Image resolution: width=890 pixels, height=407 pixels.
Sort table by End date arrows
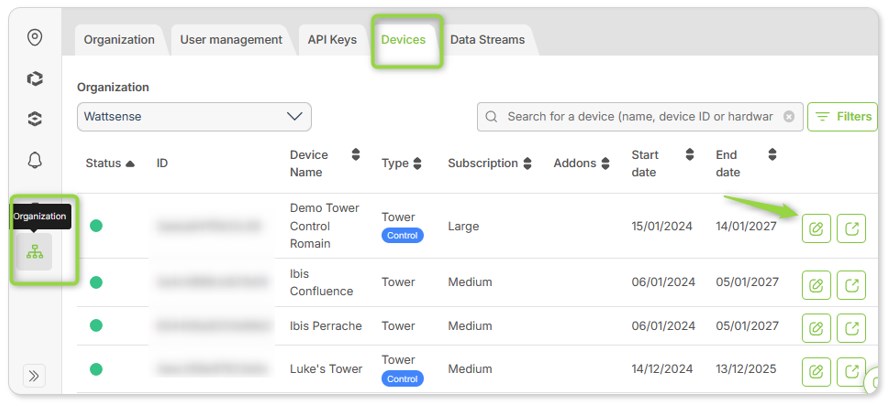click(x=772, y=154)
